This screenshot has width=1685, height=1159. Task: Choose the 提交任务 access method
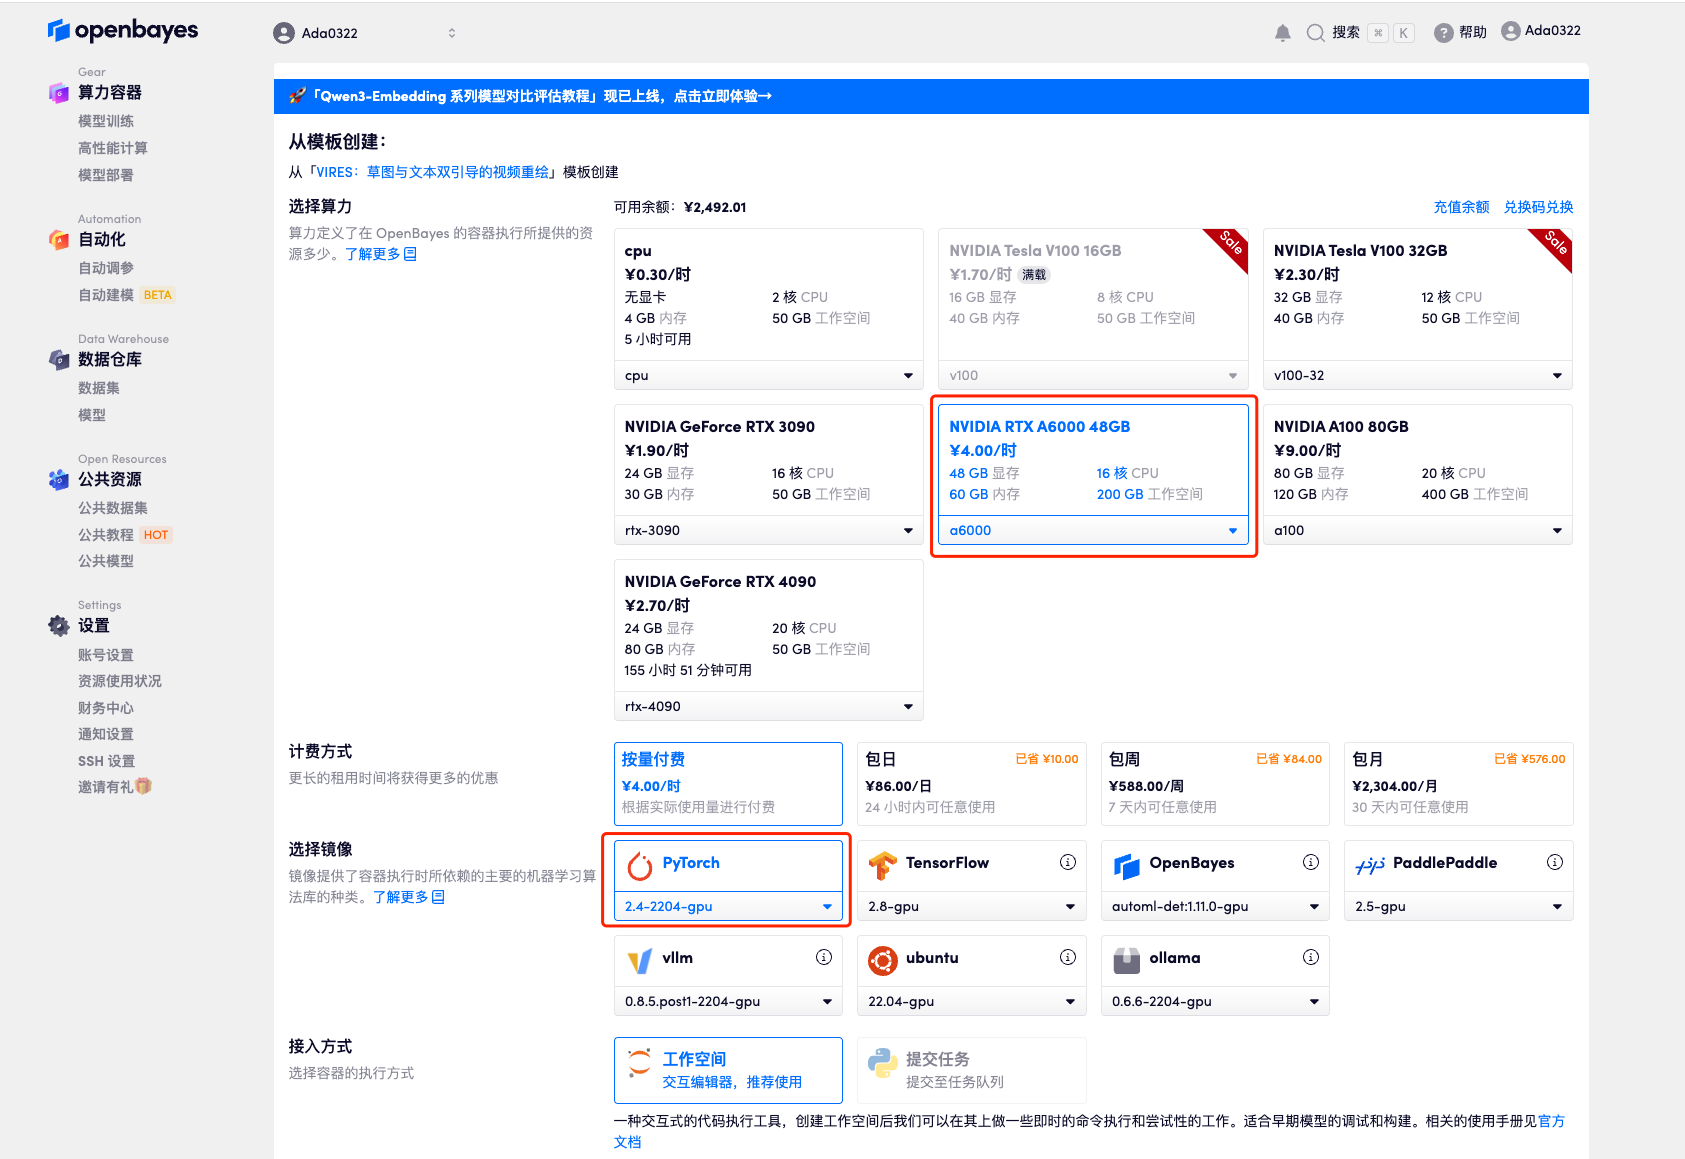pyautogui.click(x=971, y=1070)
